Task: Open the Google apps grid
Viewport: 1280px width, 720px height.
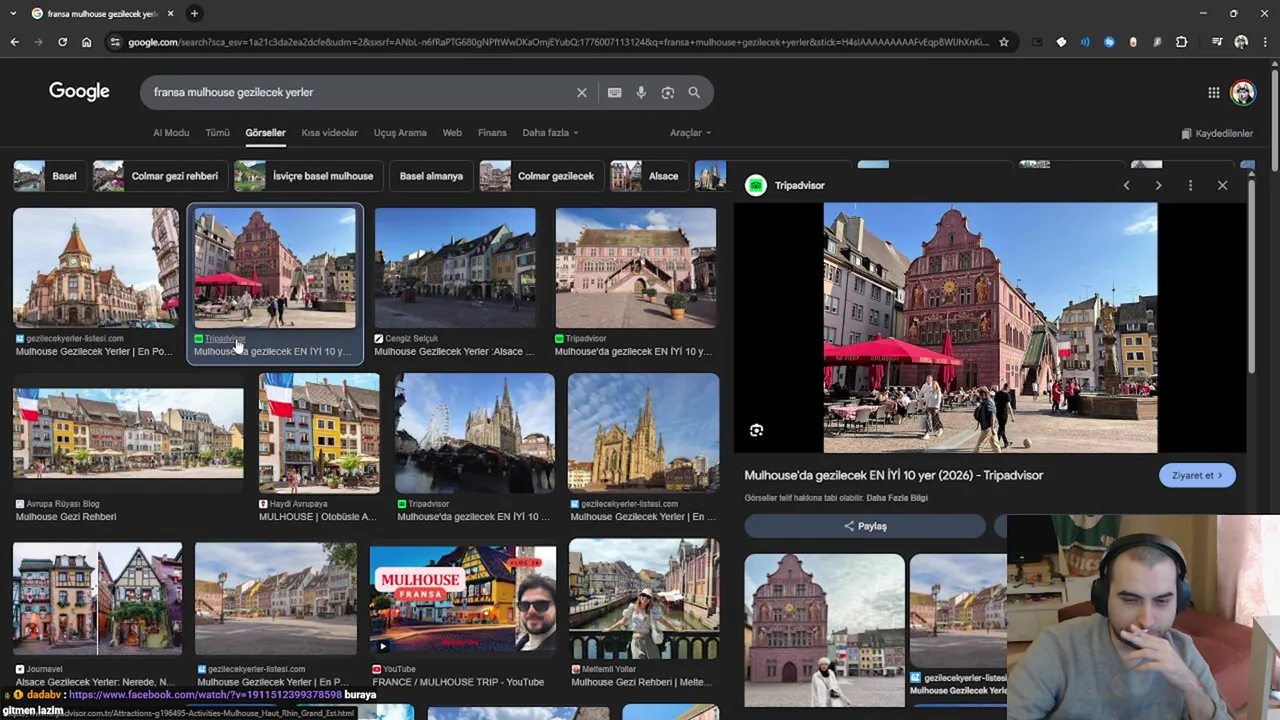Action: (1213, 93)
